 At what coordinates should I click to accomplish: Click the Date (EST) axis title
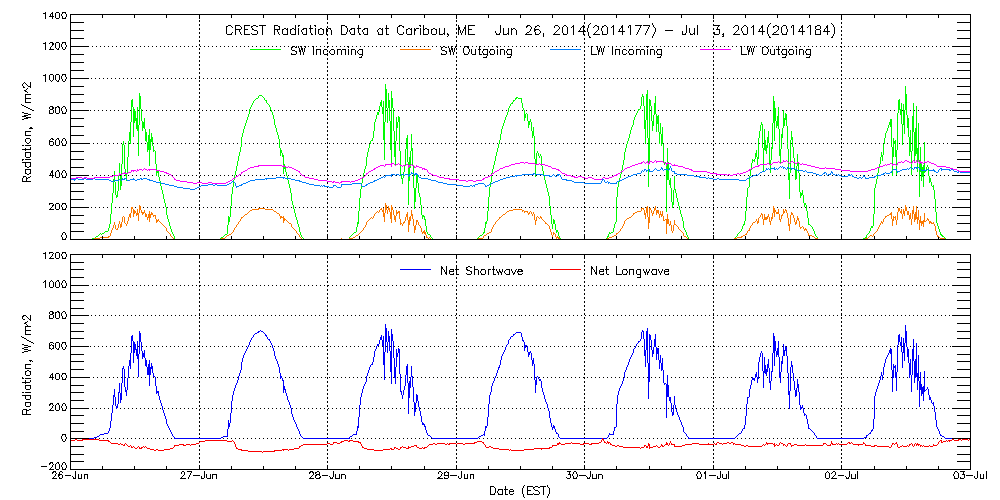(x=521, y=491)
